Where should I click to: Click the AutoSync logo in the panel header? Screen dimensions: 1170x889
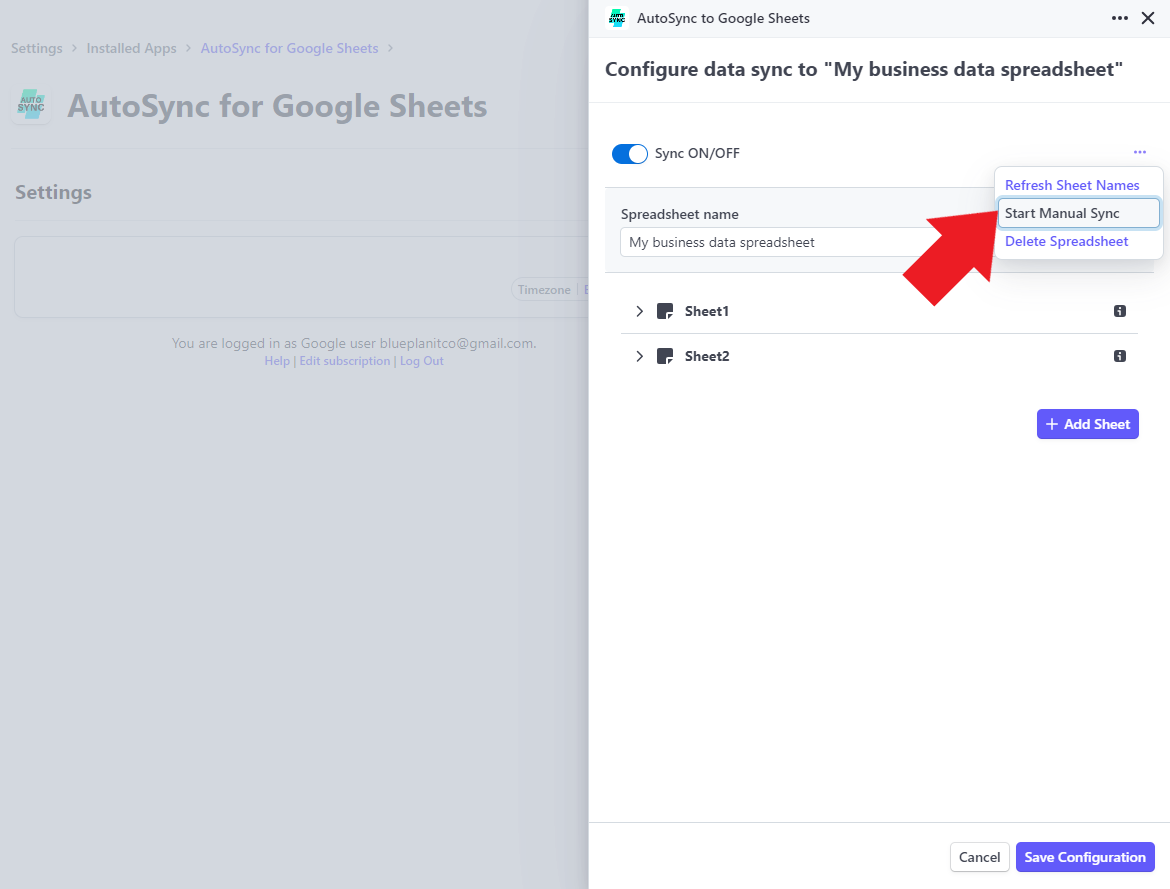617,19
